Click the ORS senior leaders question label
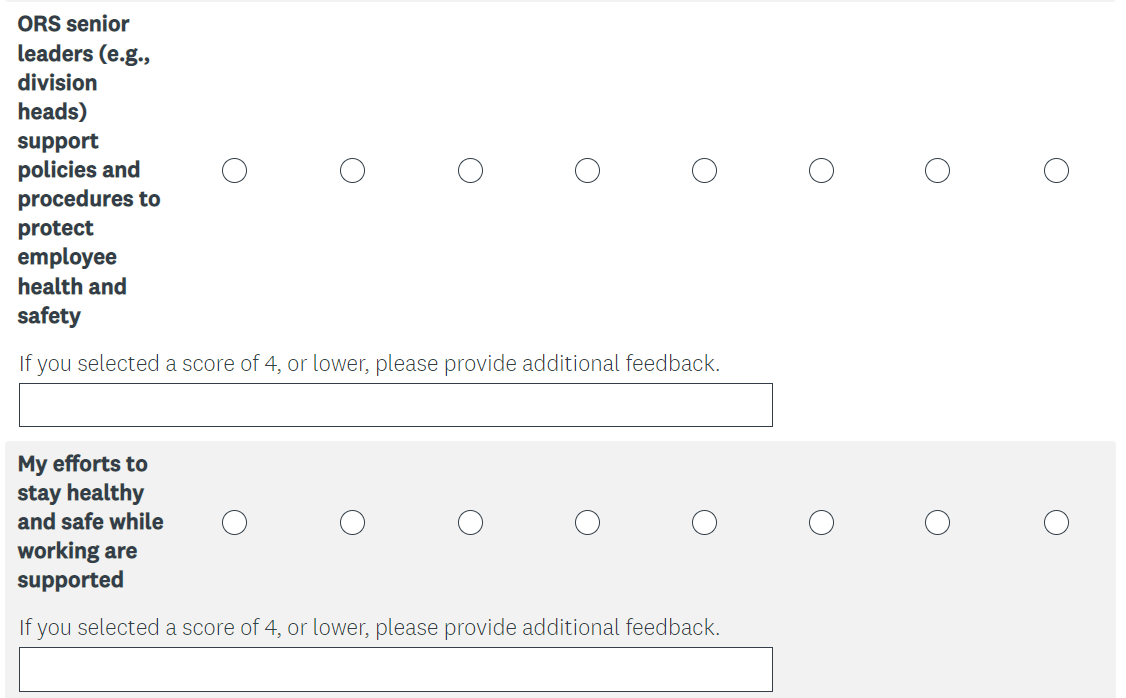Viewport: 1126px width, 698px height. pyautogui.click(x=88, y=170)
